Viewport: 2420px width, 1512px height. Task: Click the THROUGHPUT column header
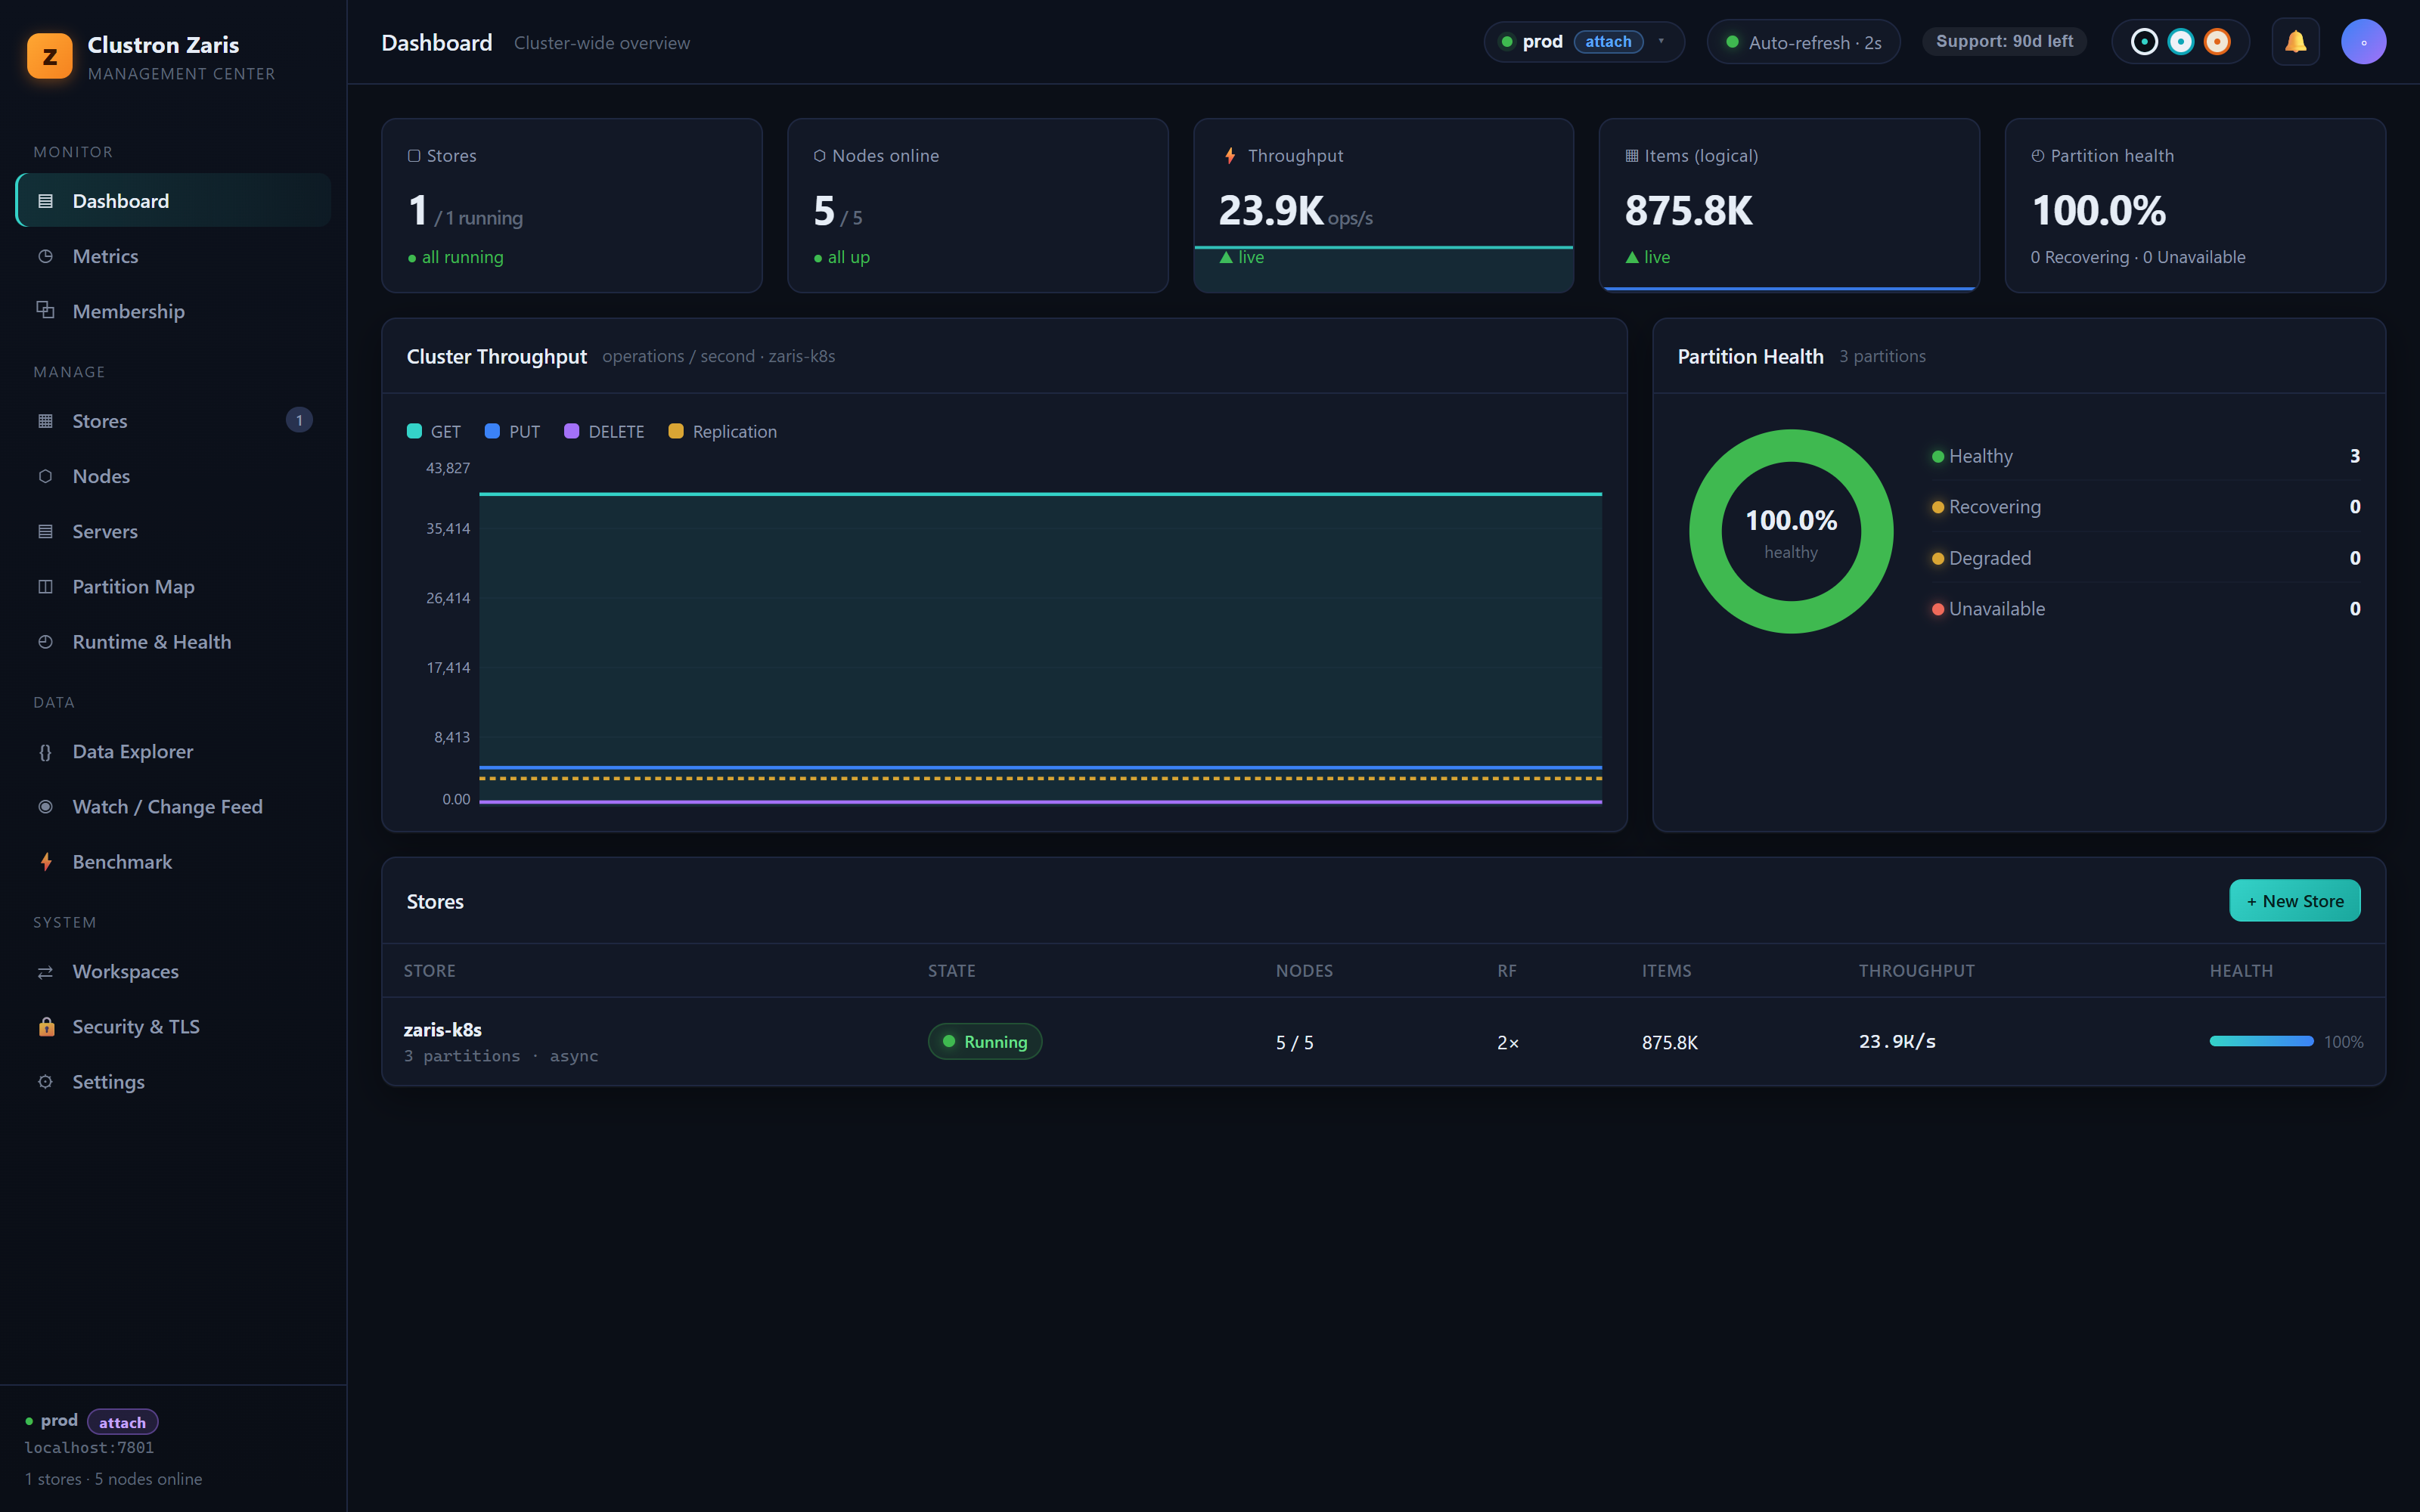pos(1916,971)
